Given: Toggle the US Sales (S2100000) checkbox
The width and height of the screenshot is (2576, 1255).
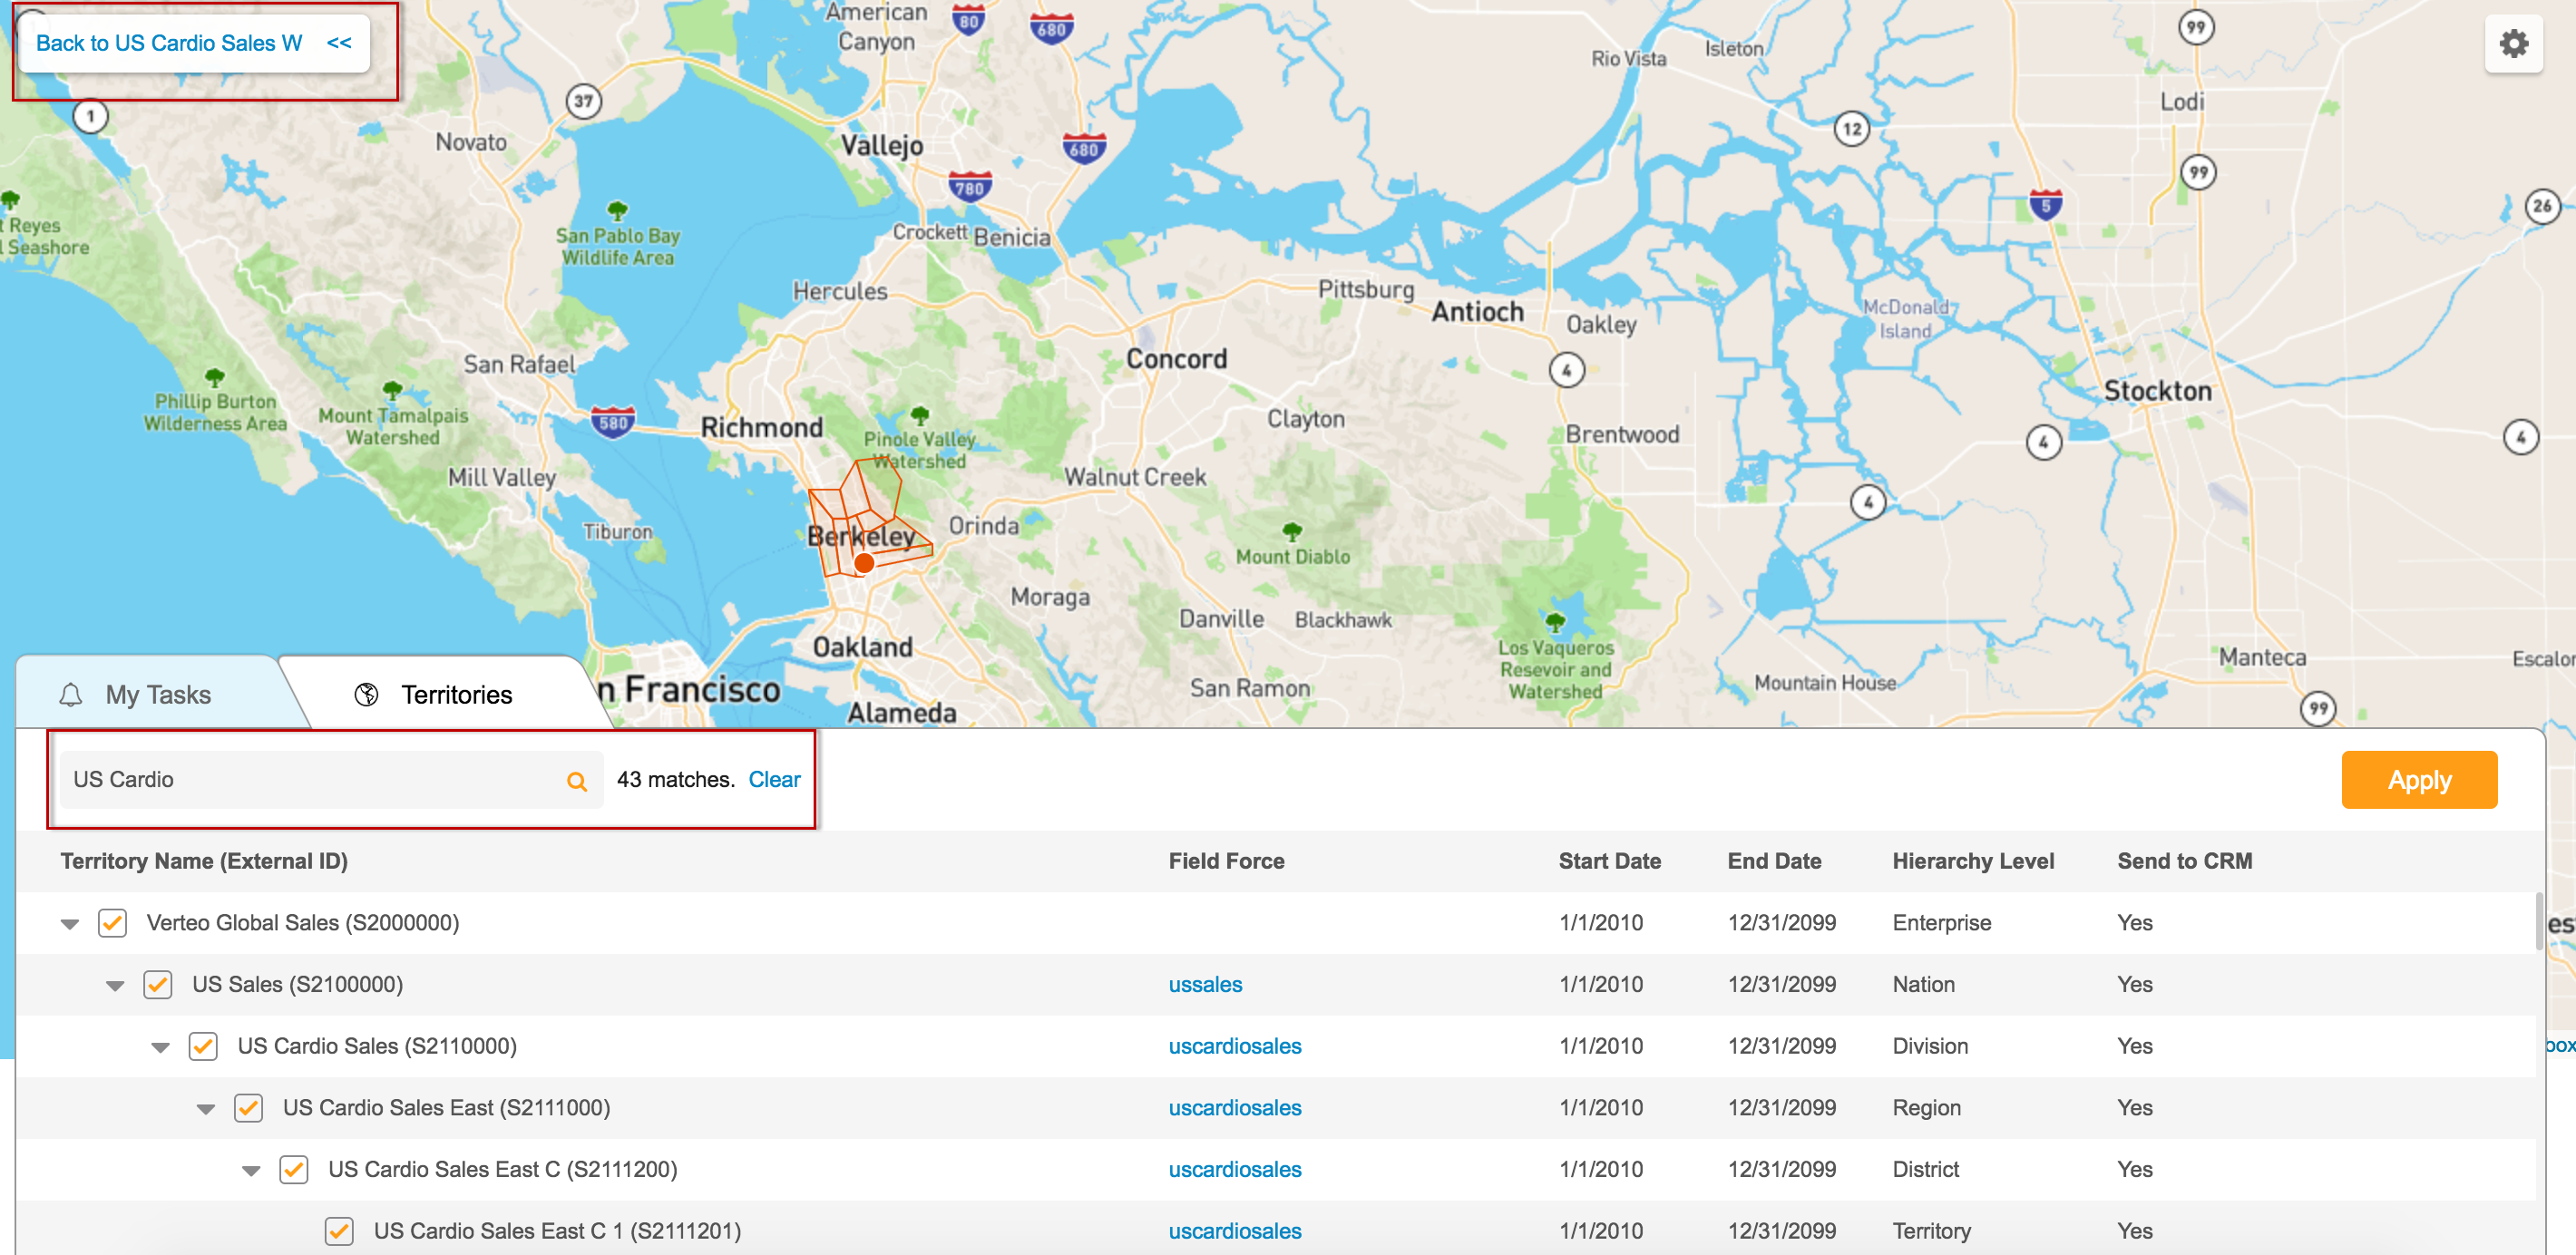Looking at the screenshot, I should tap(158, 985).
